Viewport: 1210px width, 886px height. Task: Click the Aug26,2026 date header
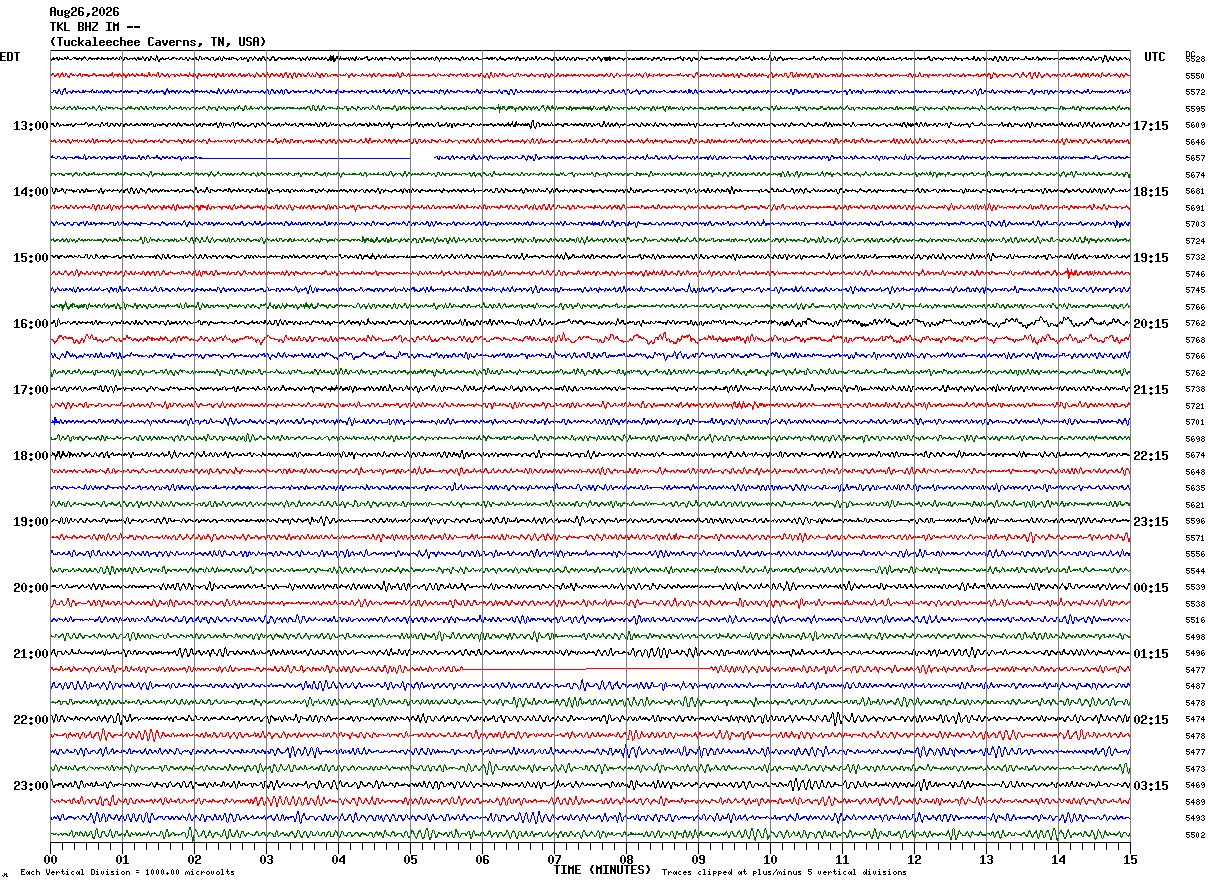[x=84, y=12]
